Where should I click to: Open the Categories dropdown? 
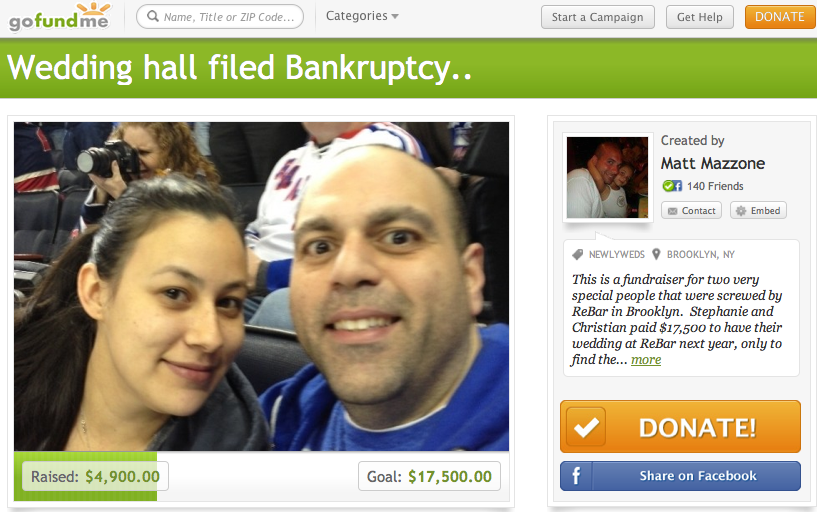[x=362, y=16]
